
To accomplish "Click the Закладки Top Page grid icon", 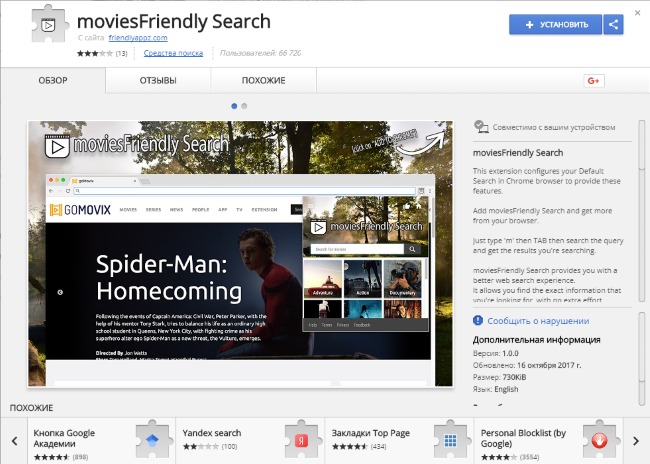I will tap(451, 439).
